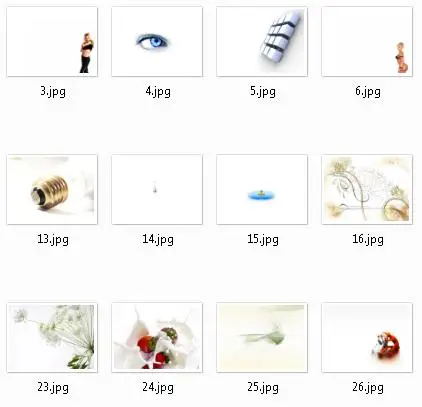Select the 4.jpg file name text
This screenshot has height=407, width=422.
158,91
